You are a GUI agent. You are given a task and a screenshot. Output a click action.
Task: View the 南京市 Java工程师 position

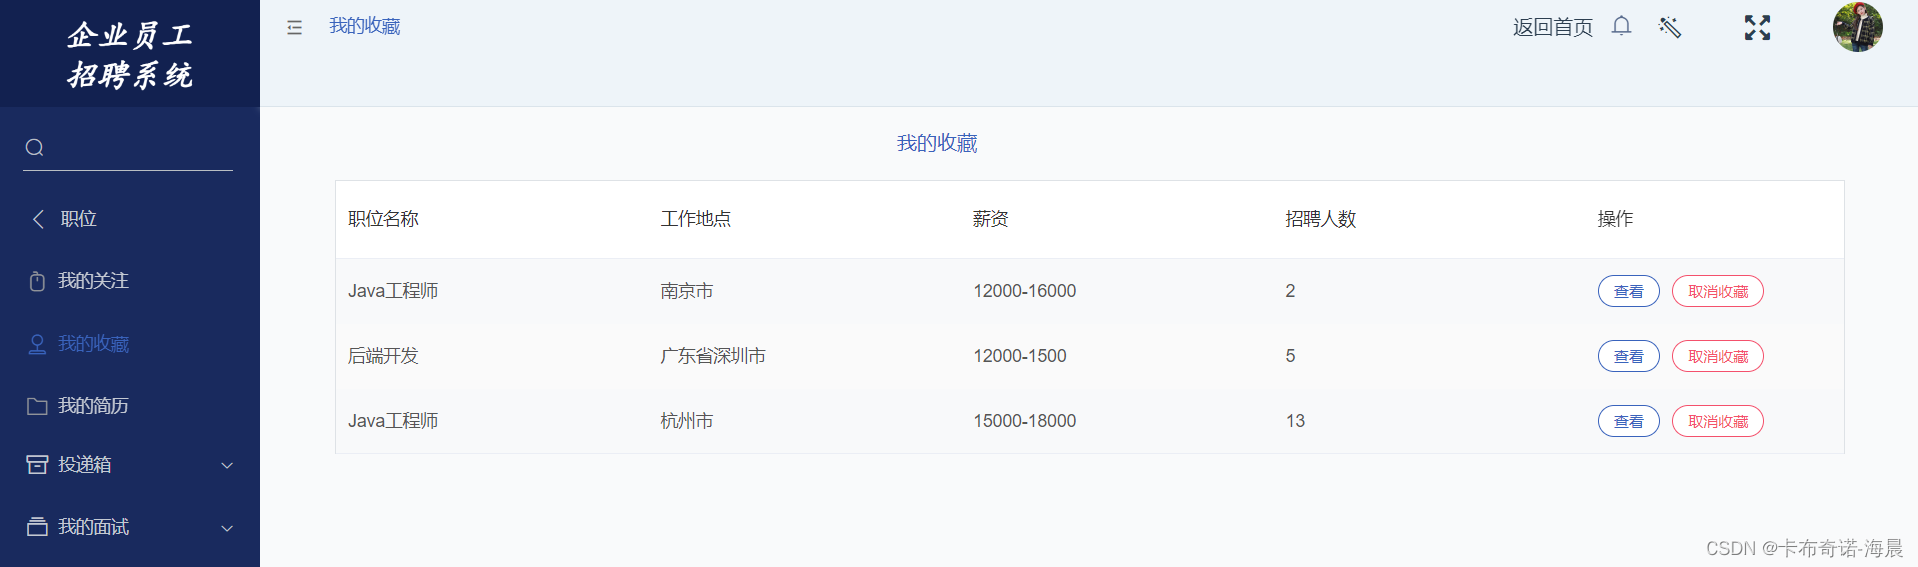[1628, 292]
